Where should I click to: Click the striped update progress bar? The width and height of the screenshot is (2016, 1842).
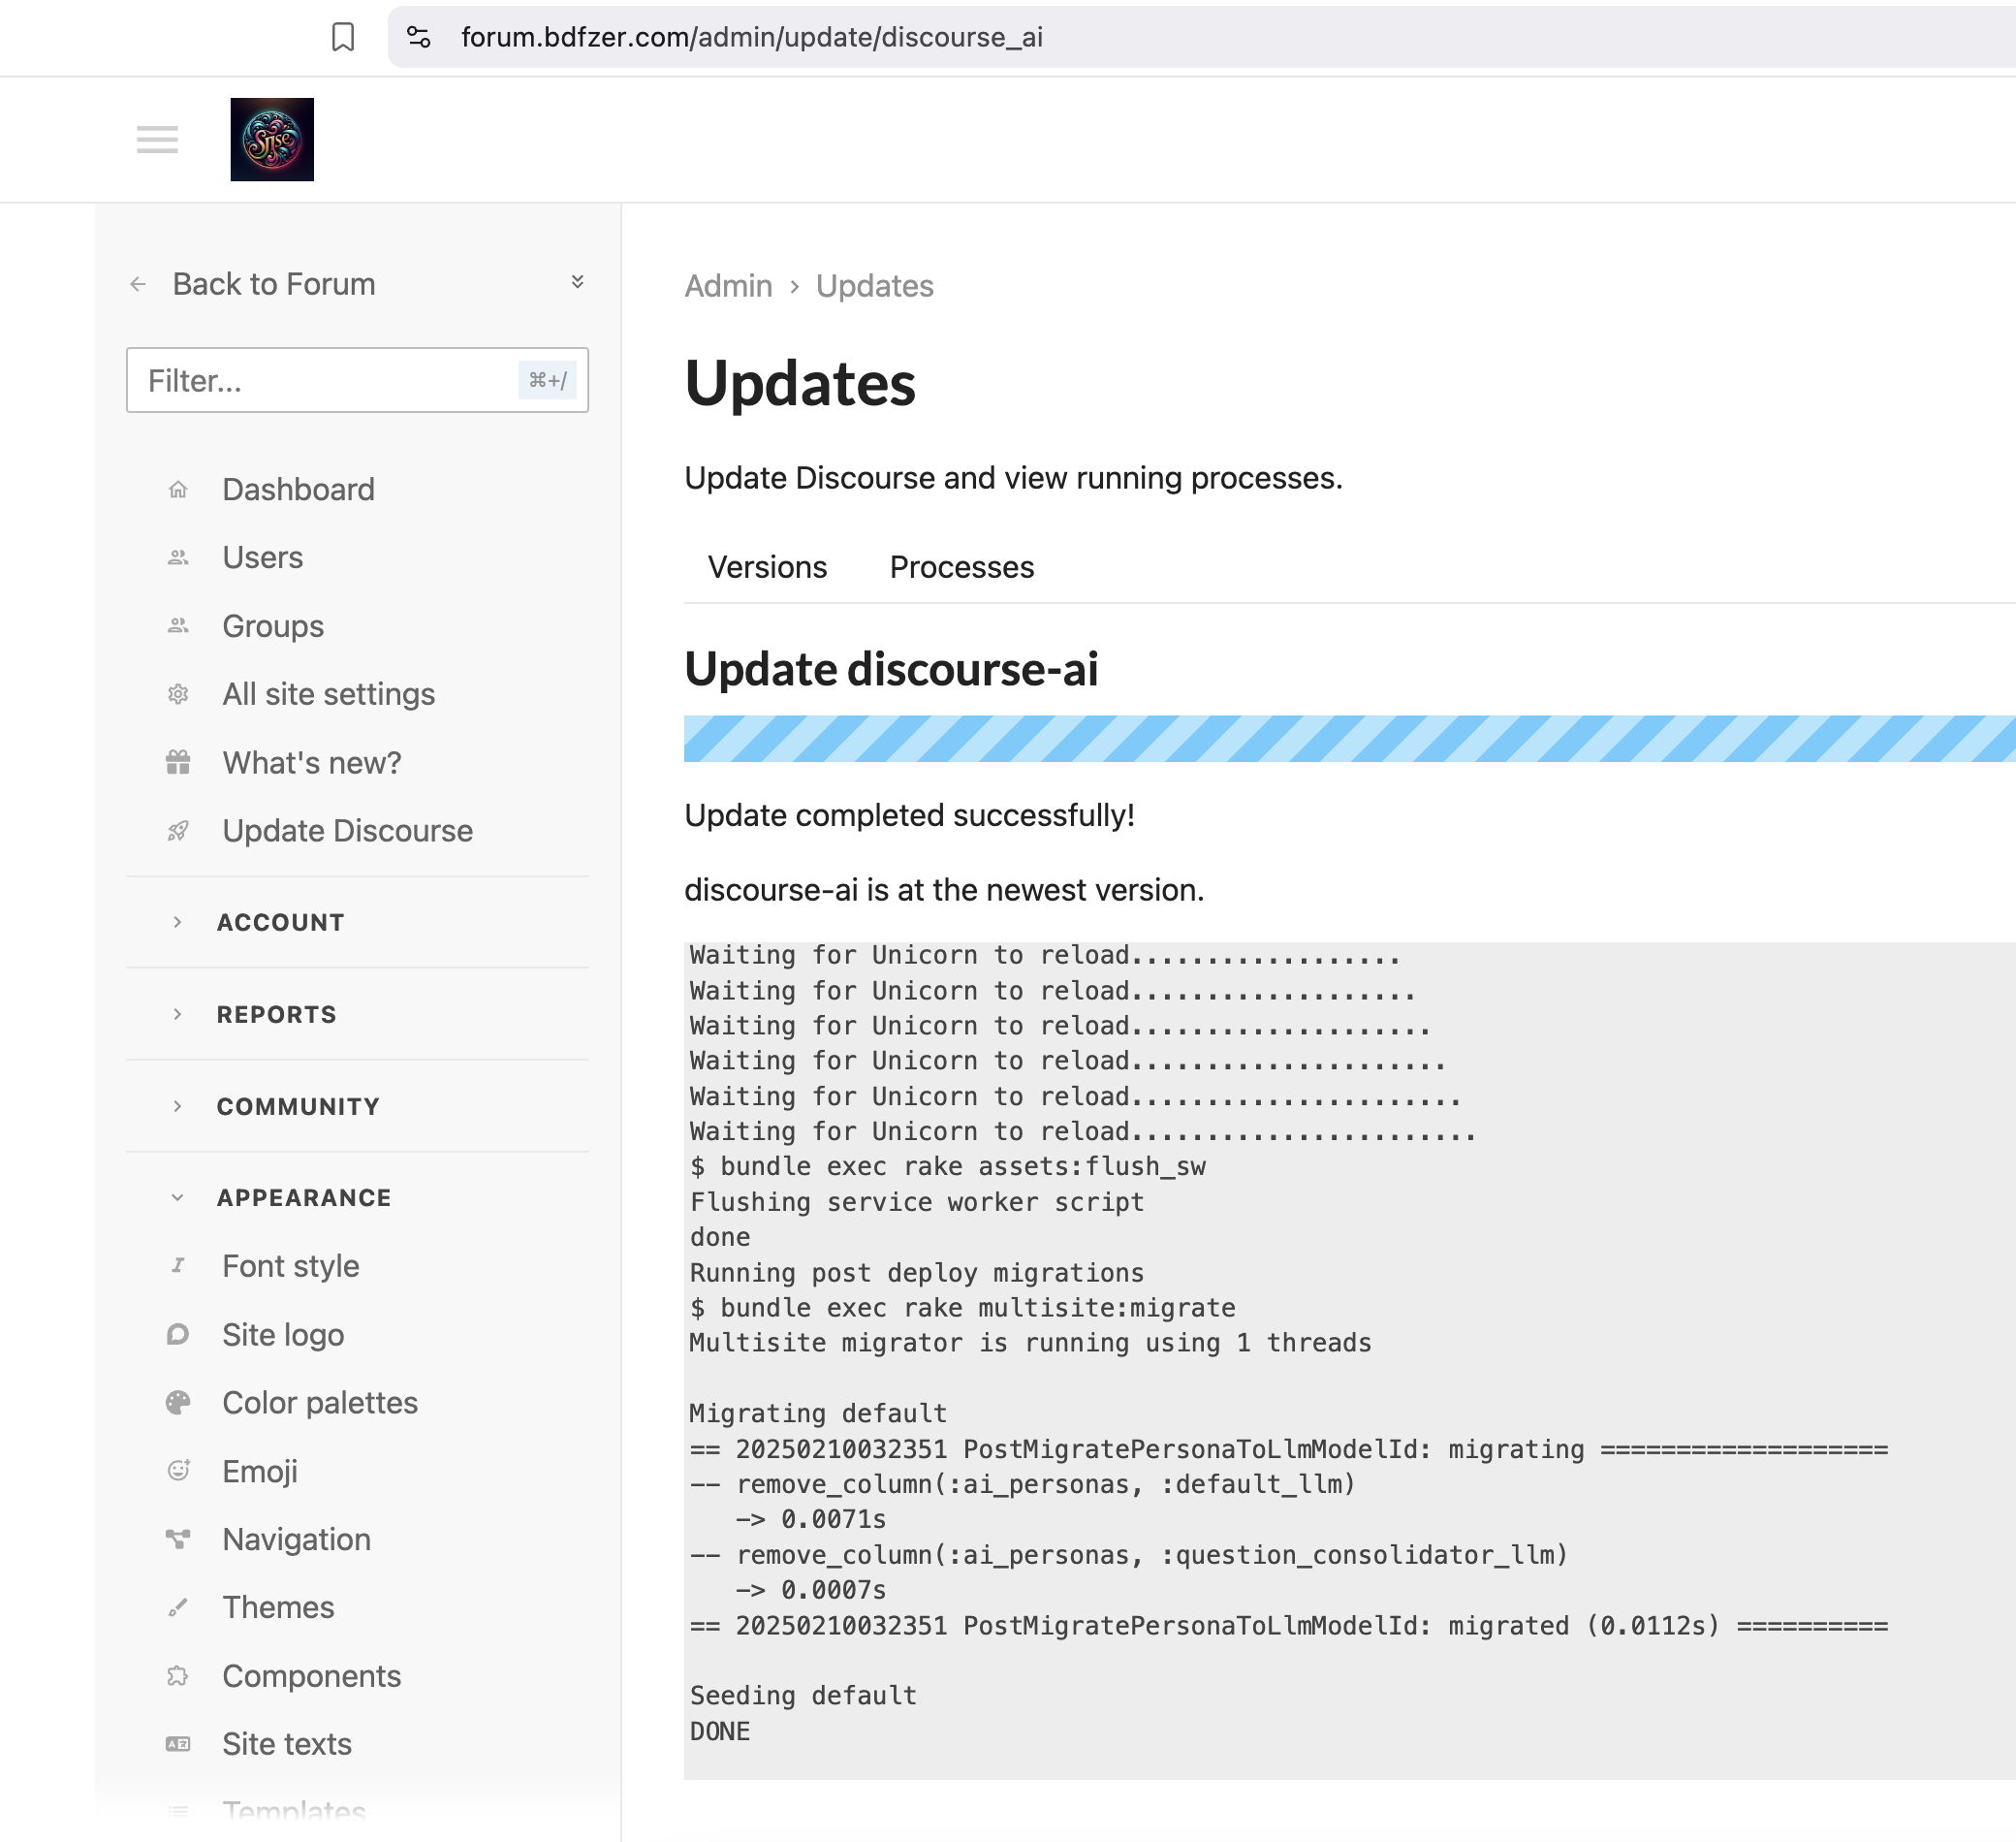coord(1348,738)
